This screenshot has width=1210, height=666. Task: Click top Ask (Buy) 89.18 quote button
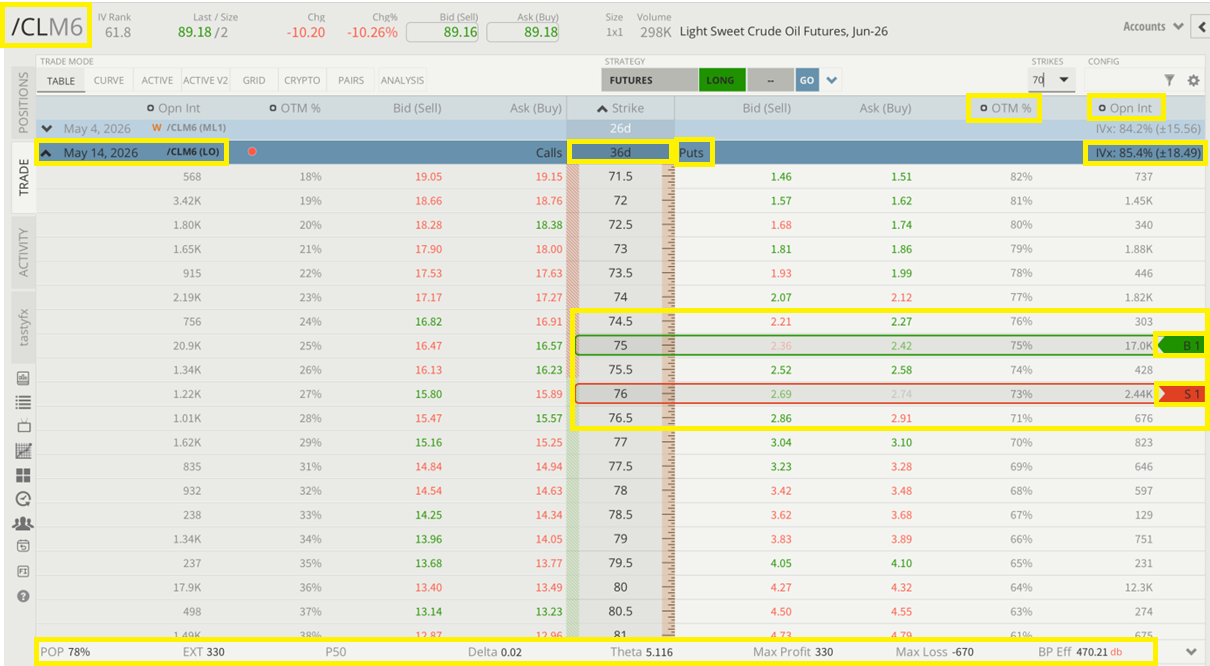click(x=524, y=32)
